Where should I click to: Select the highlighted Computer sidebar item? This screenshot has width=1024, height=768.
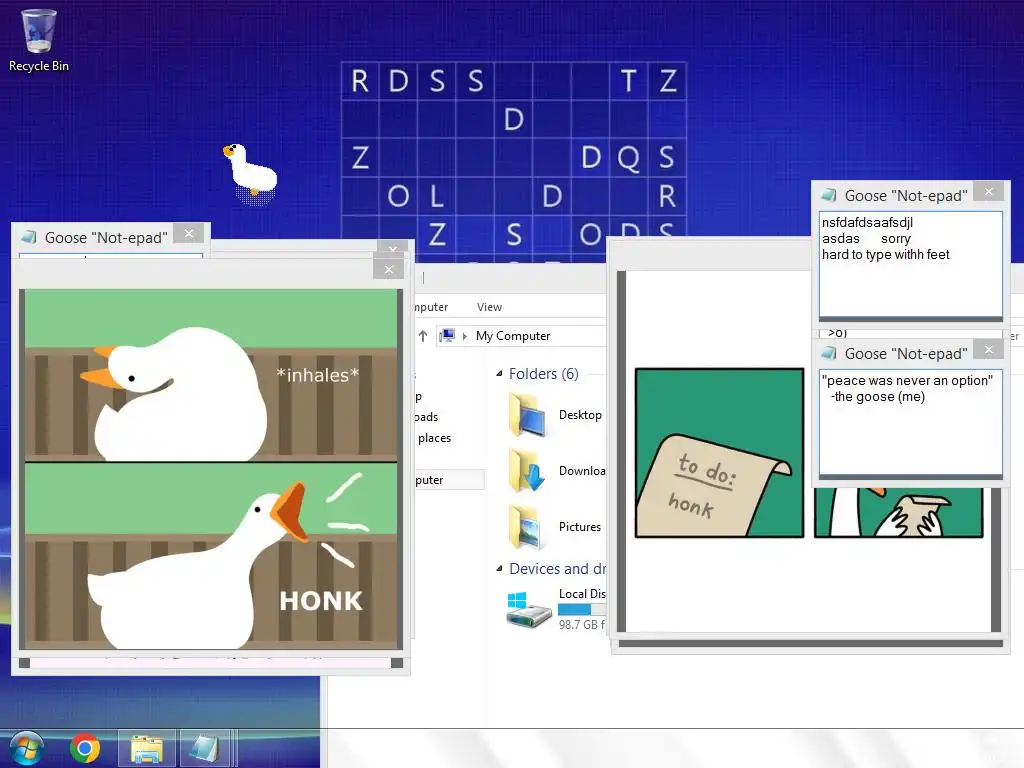pos(449,480)
